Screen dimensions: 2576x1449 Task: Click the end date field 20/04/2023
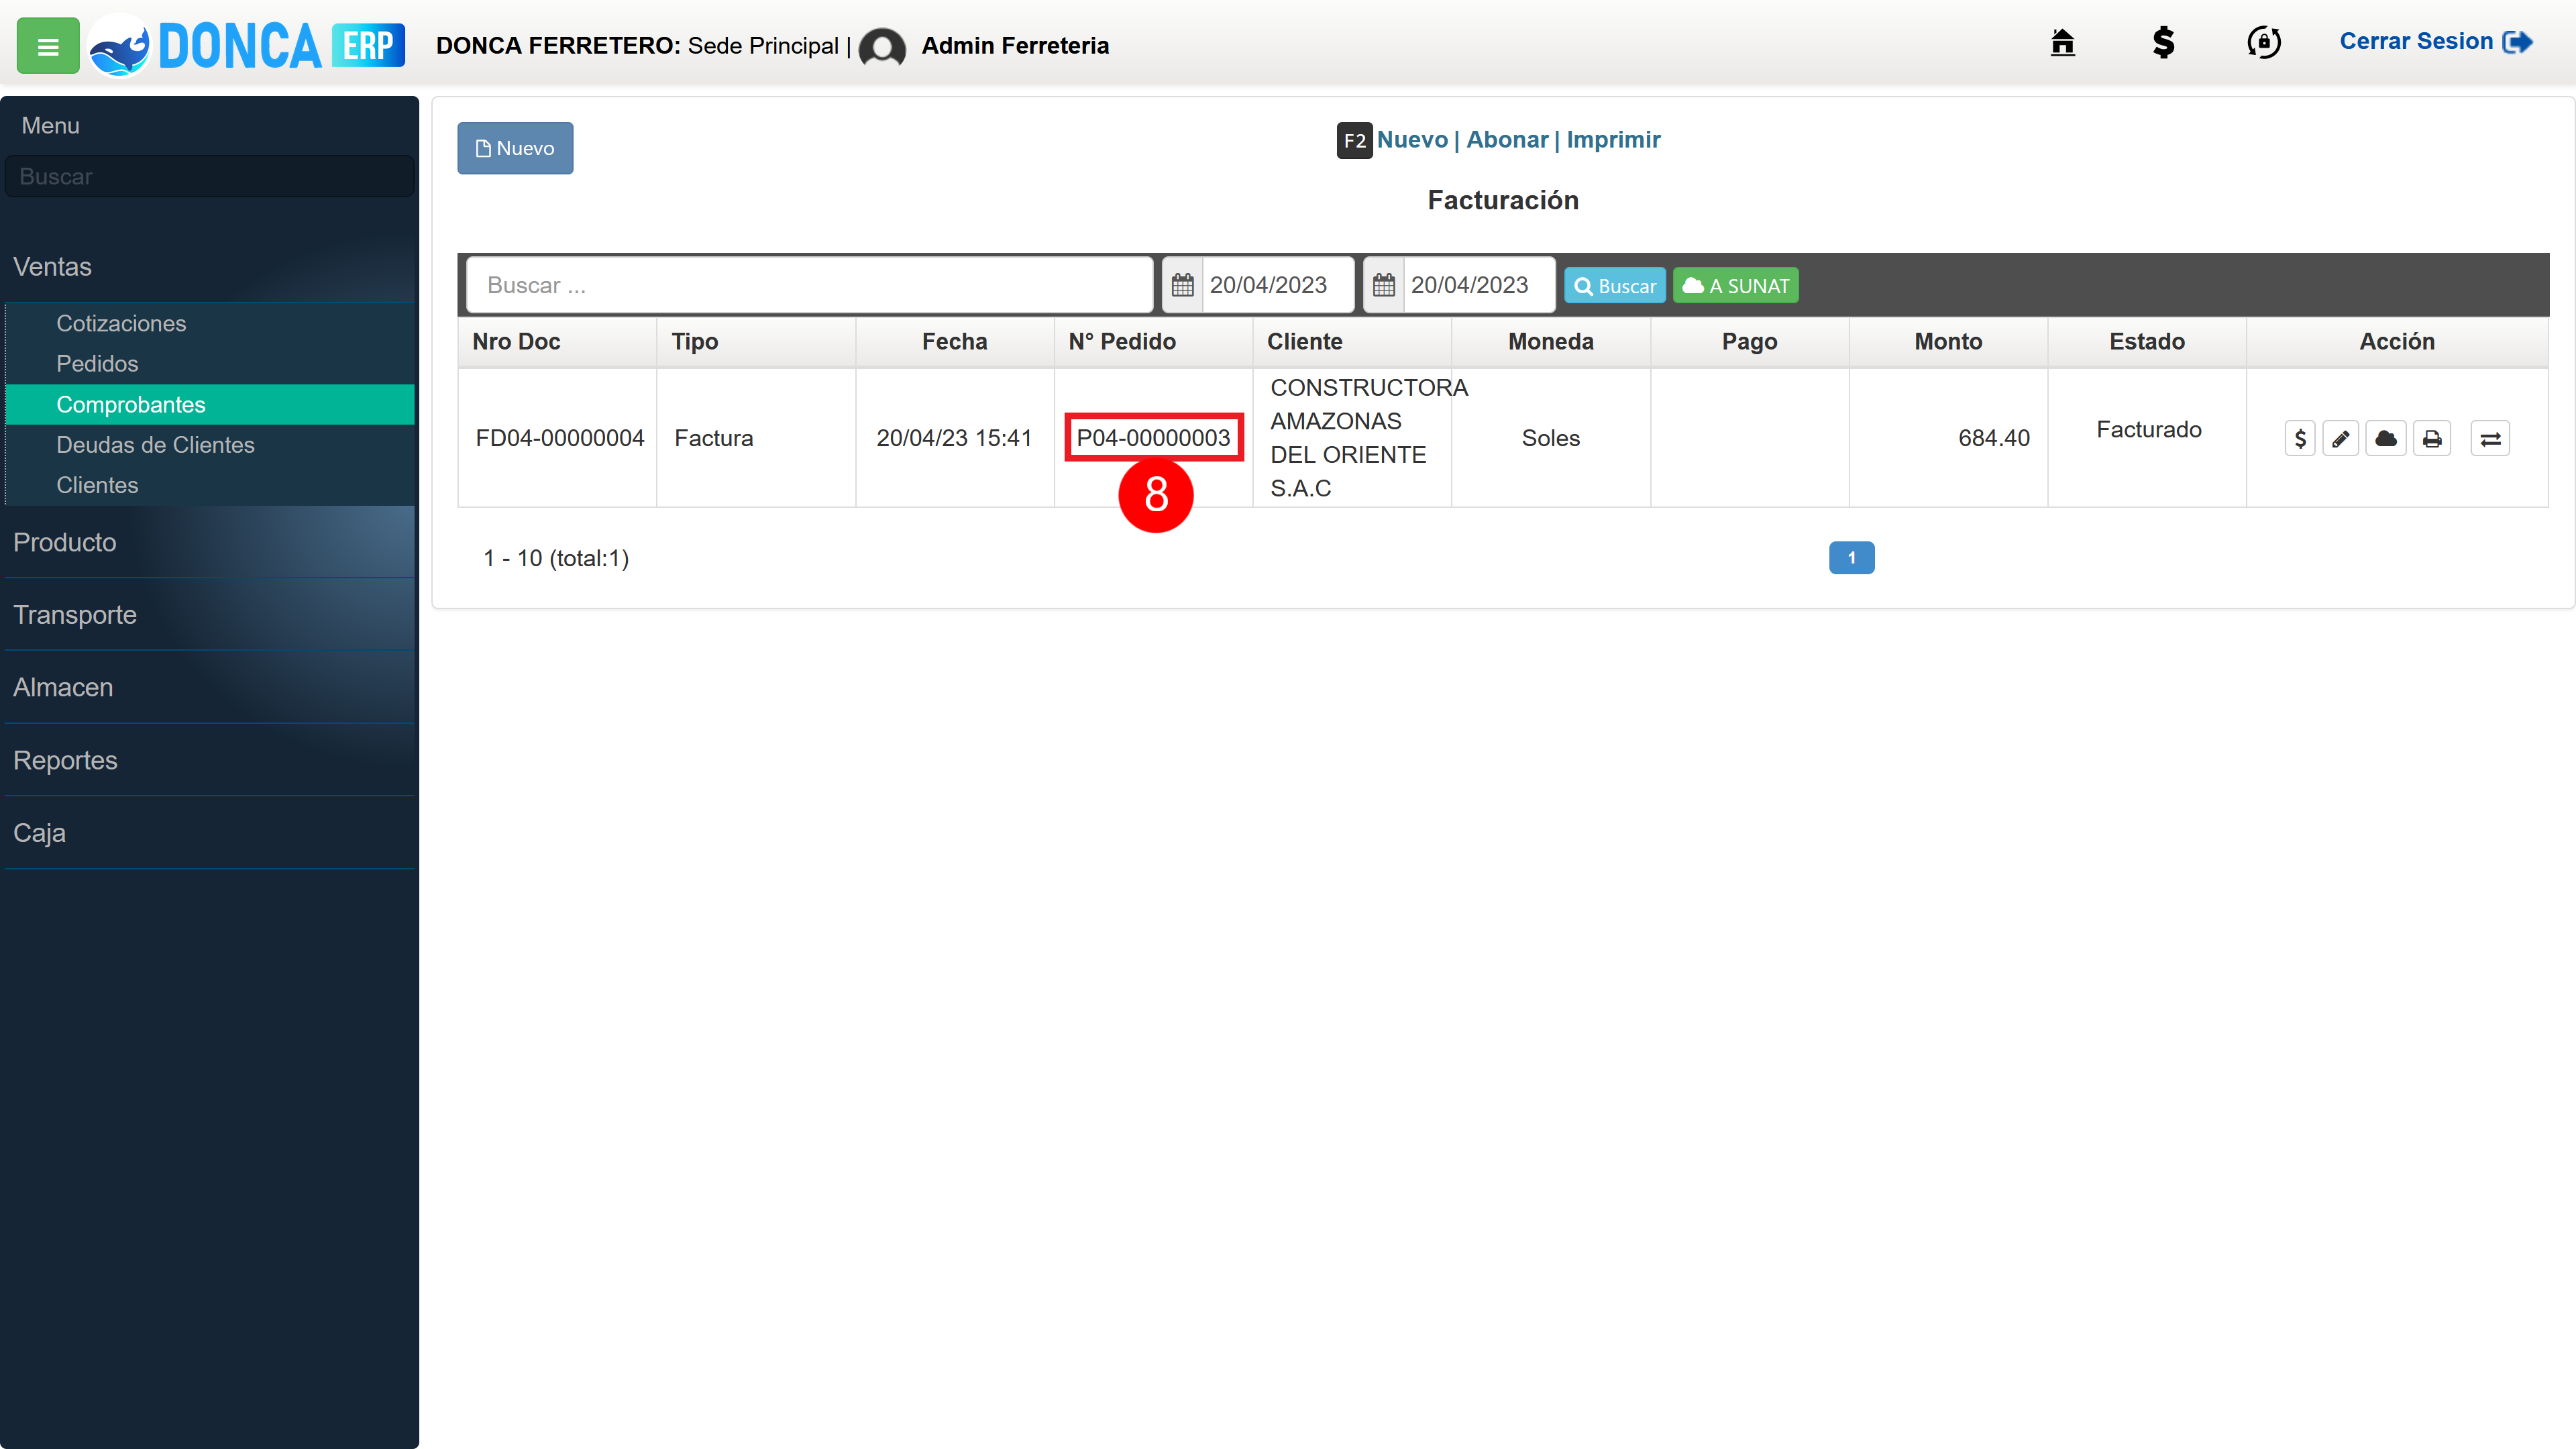point(1478,285)
